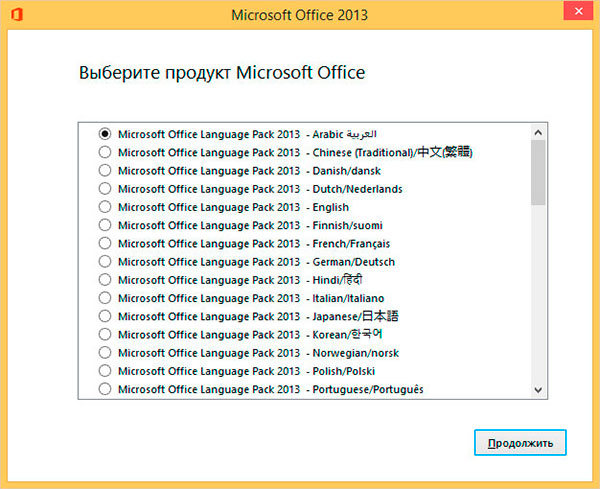Select Portuguese/Português language pack option
Image resolution: width=600 pixels, height=489 pixels.
tap(105, 389)
